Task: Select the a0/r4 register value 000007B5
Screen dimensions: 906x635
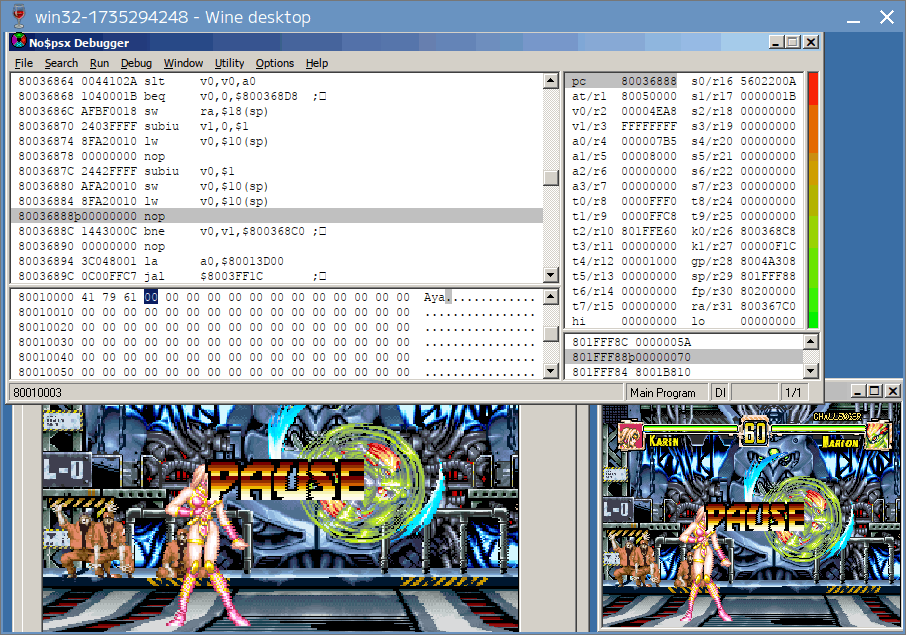Action: pos(649,141)
